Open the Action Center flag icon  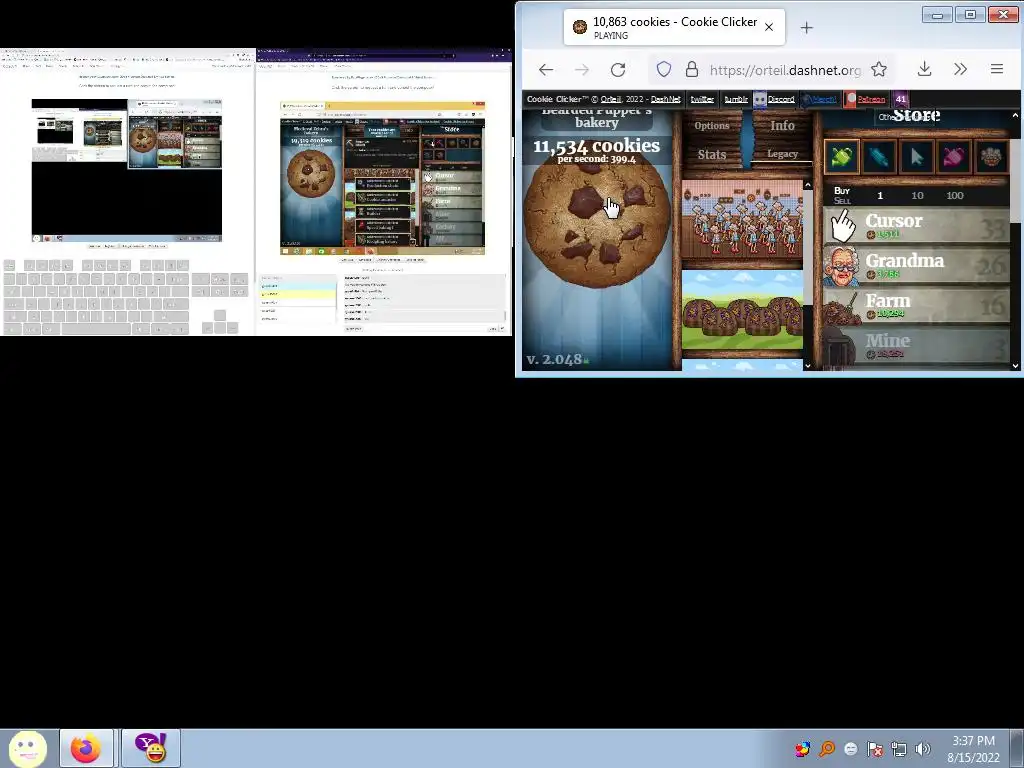[x=875, y=749]
